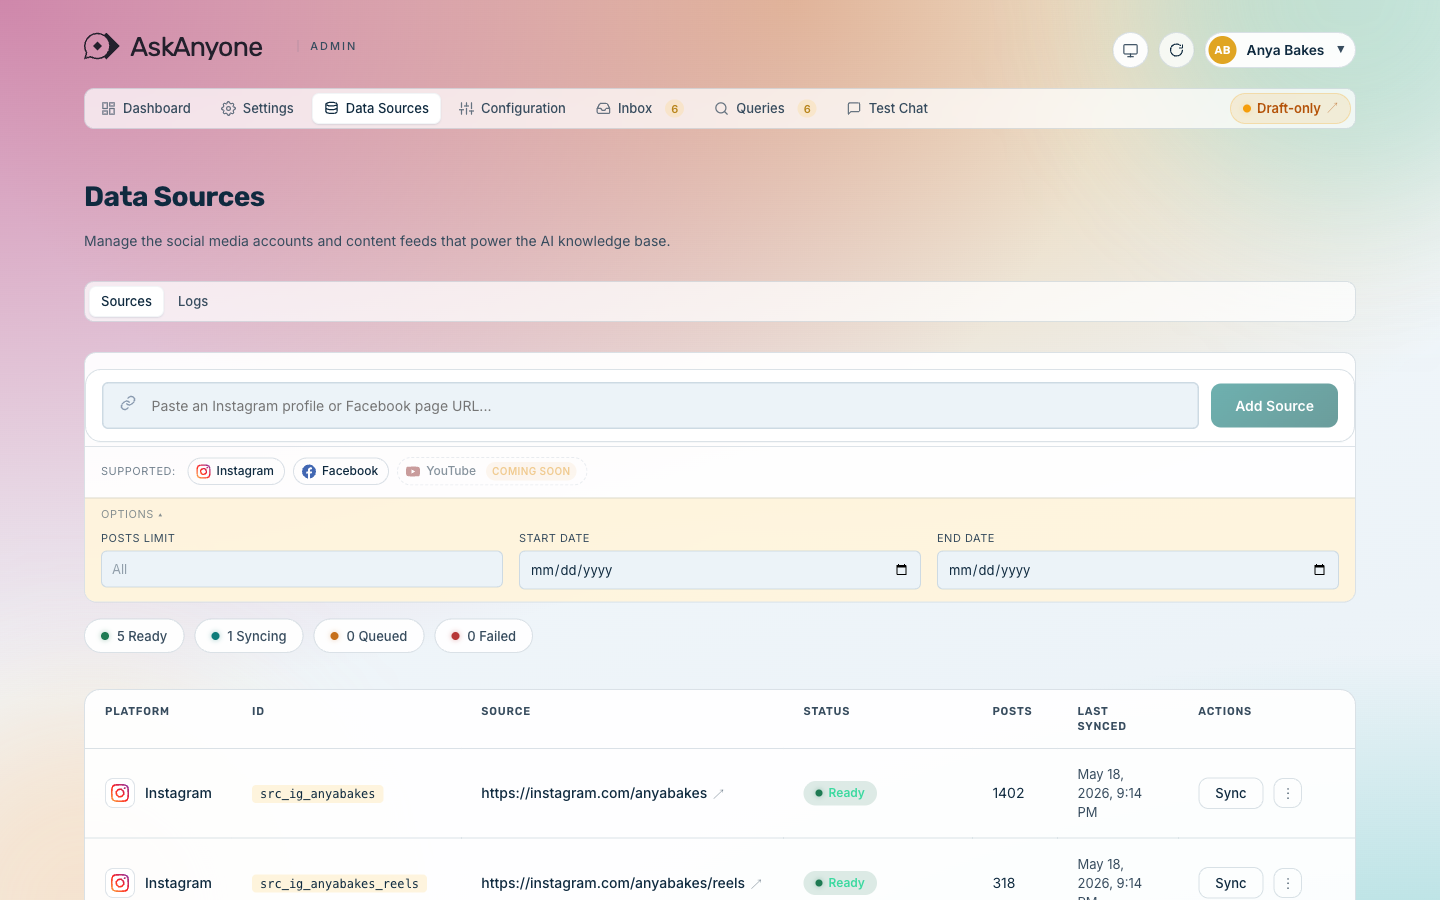This screenshot has height=900, width=1440.
Task: Click the Add Source button
Action: 1274,406
